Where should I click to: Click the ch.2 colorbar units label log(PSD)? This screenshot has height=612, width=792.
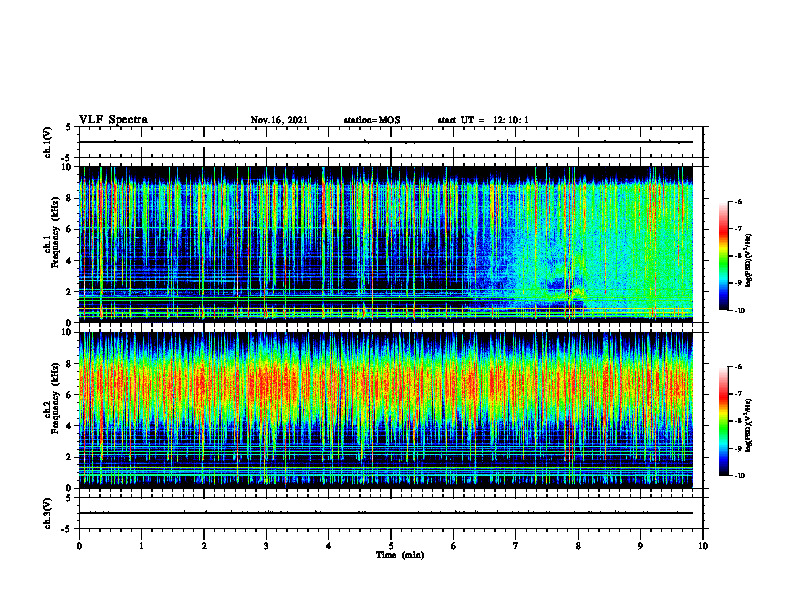click(x=749, y=425)
